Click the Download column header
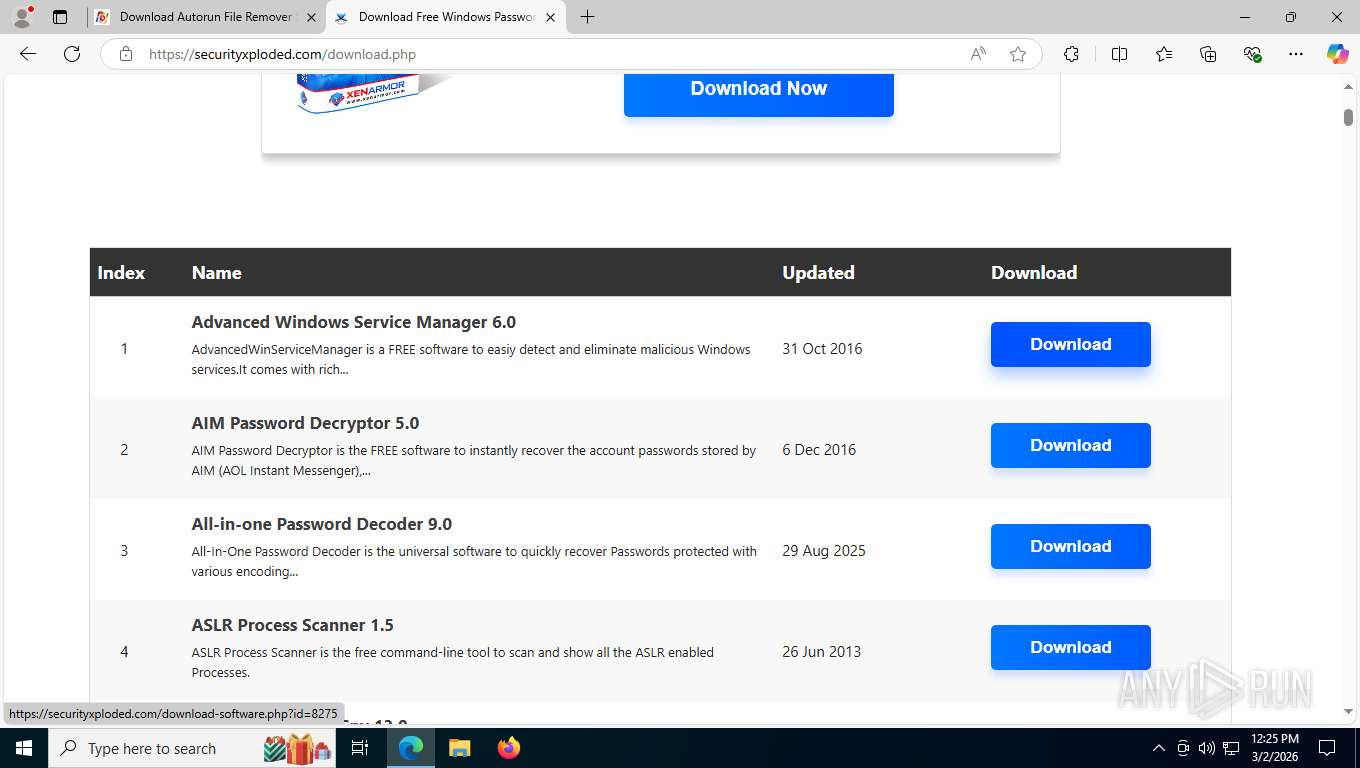The height and width of the screenshot is (768, 1360). pyautogui.click(x=1034, y=273)
